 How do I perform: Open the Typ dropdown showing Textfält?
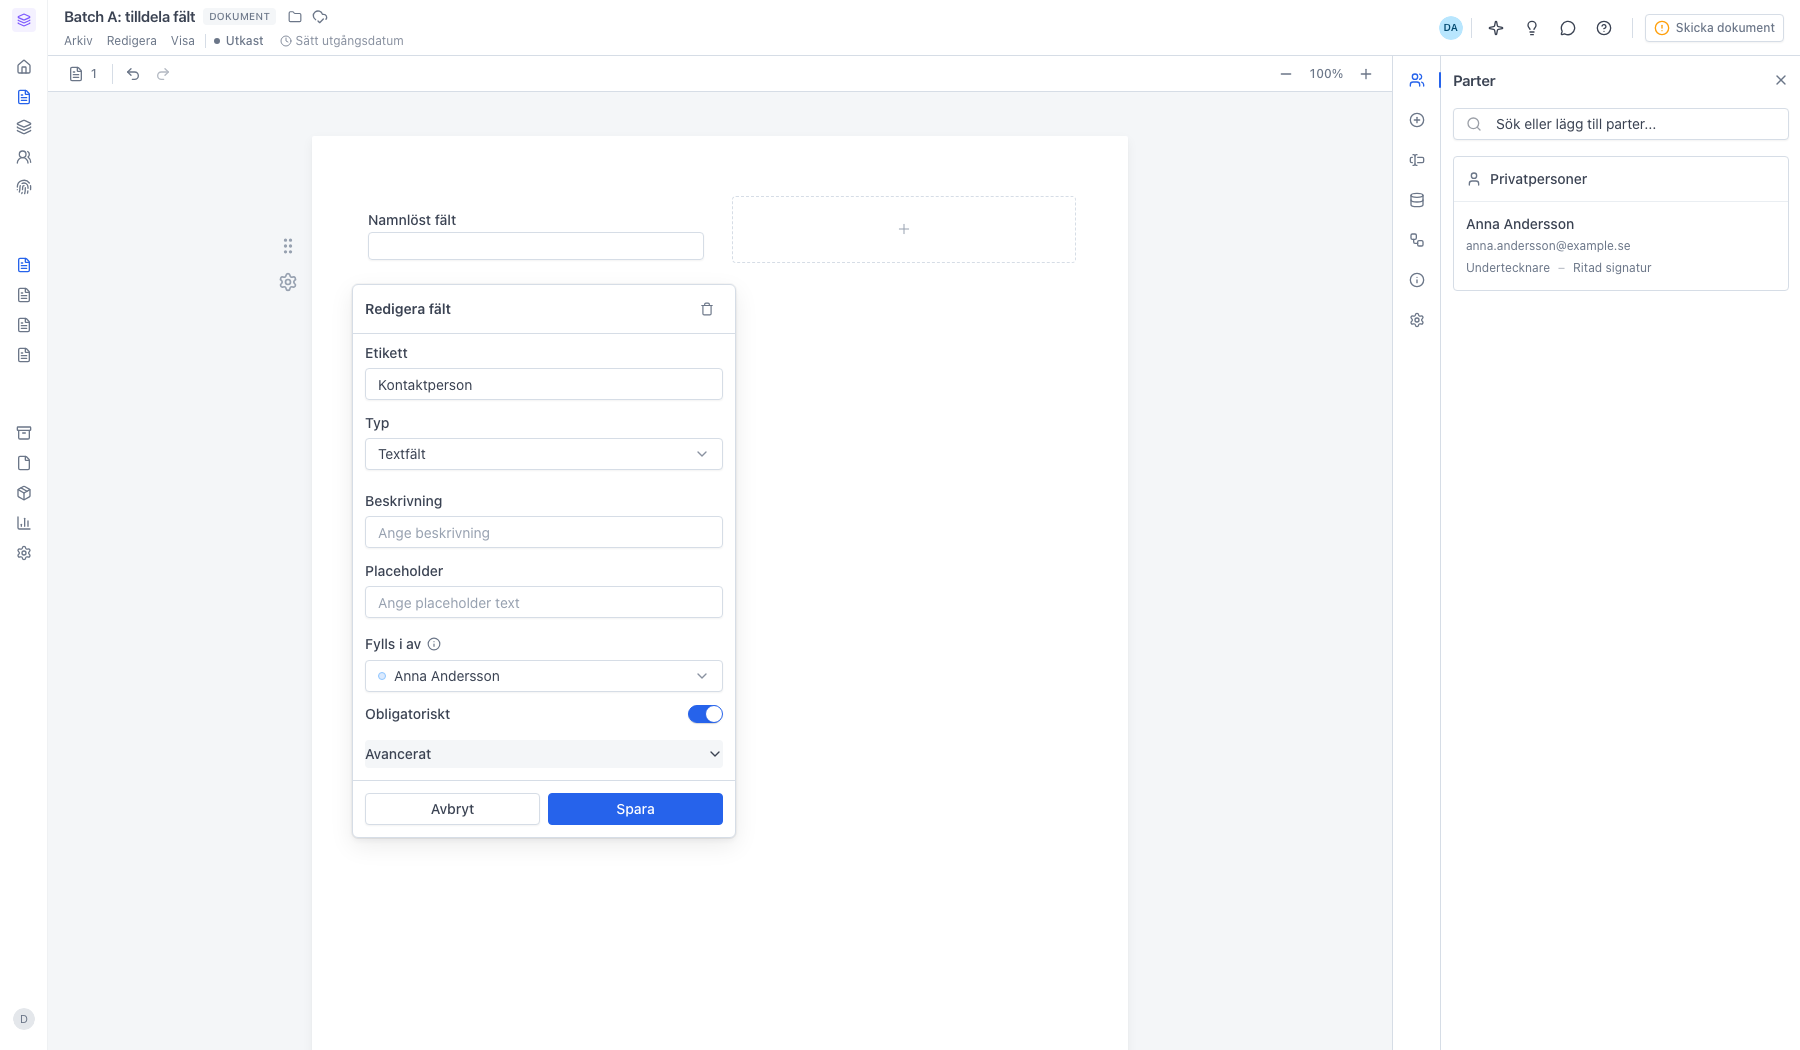click(x=544, y=454)
